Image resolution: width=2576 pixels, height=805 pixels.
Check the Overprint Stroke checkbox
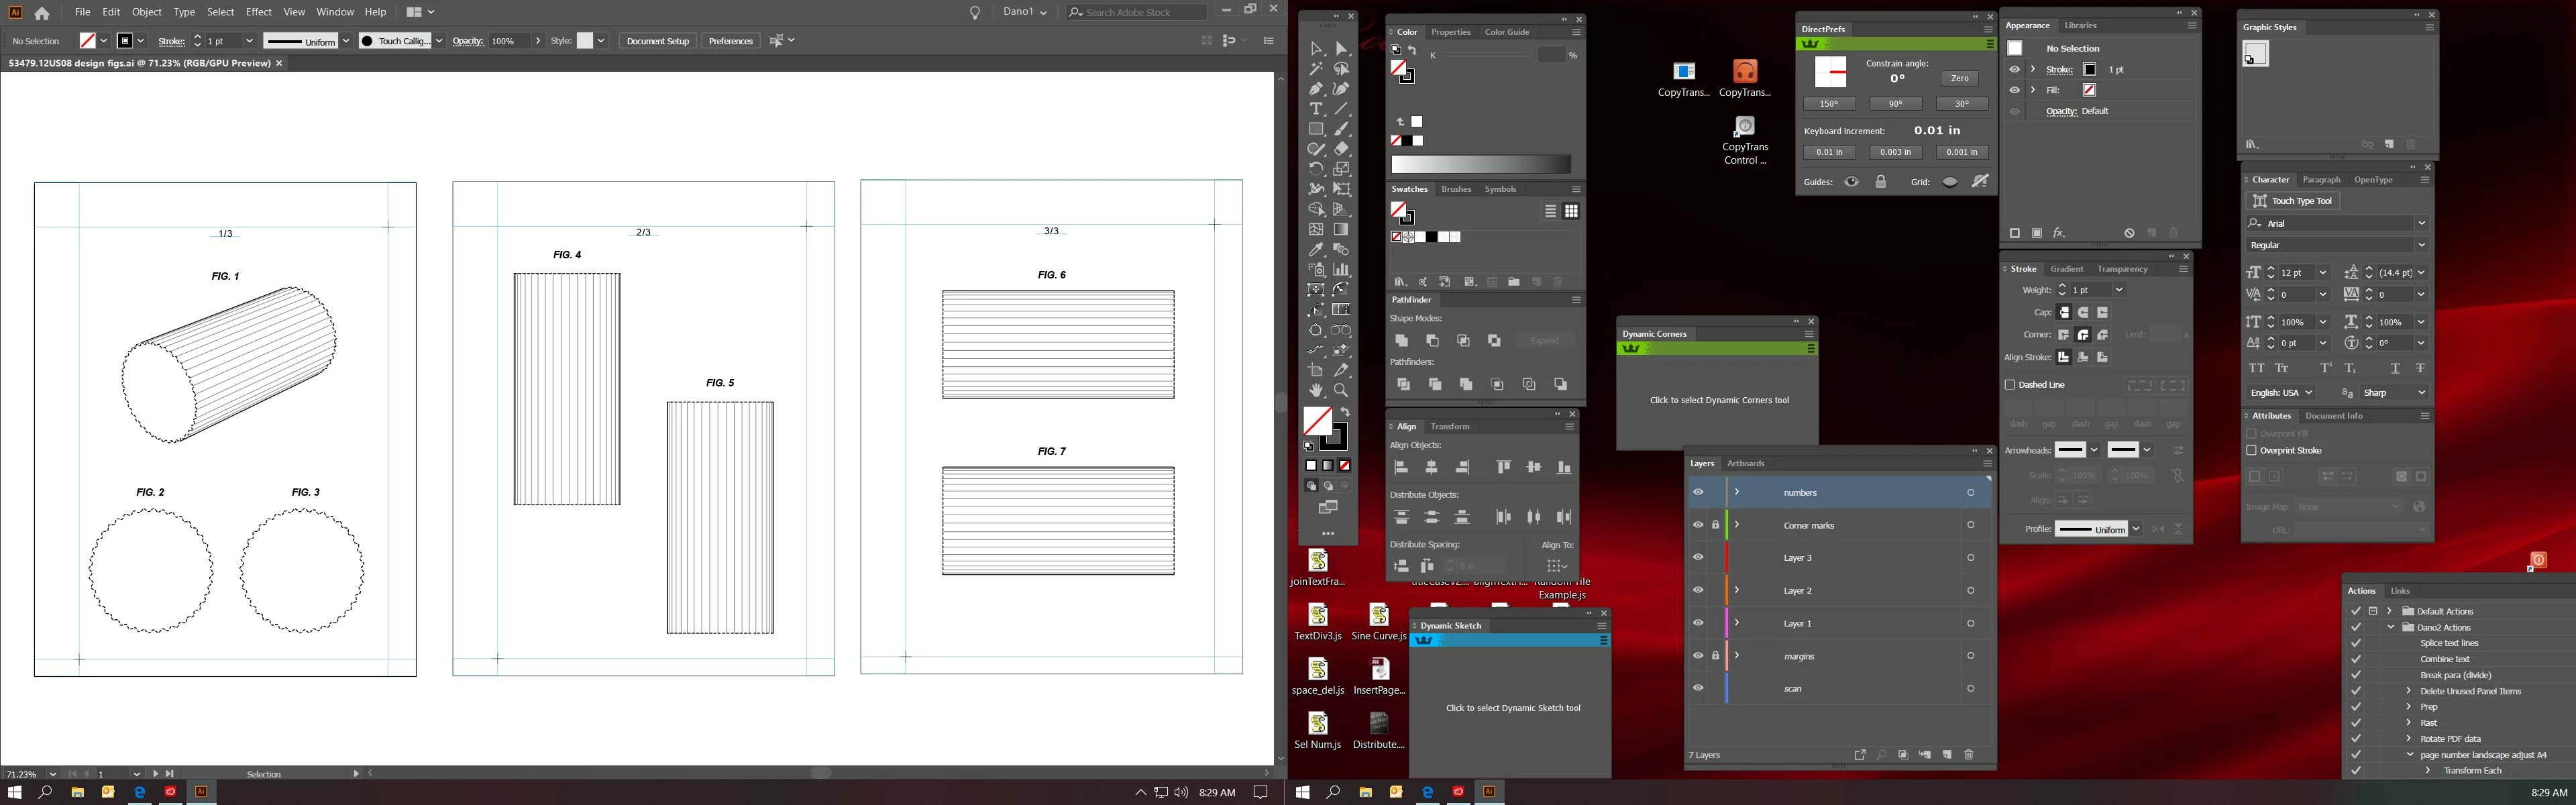(2252, 450)
